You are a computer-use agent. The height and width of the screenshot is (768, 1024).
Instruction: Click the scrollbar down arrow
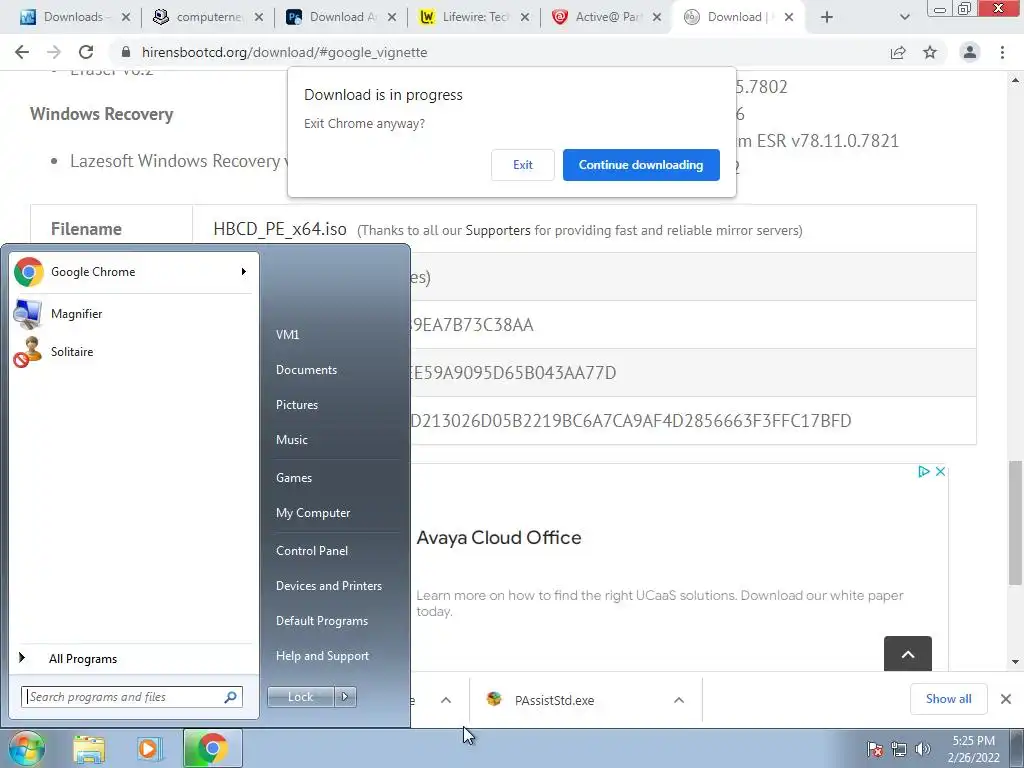pyautogui.click(x=1015, y=662)
